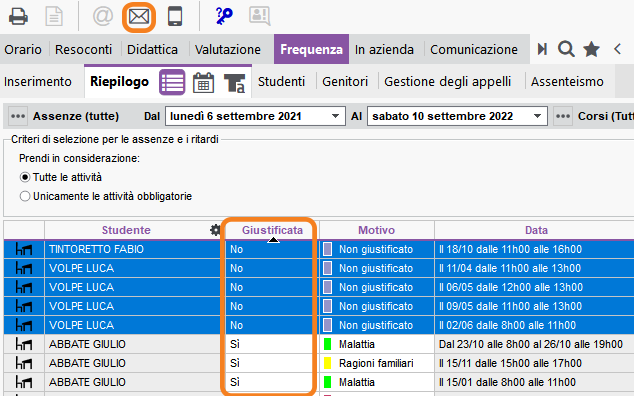The width and height of the screenshot is (634, 396).
Task: Click the skip-to-end arrow icon
Action: point(542,49)
